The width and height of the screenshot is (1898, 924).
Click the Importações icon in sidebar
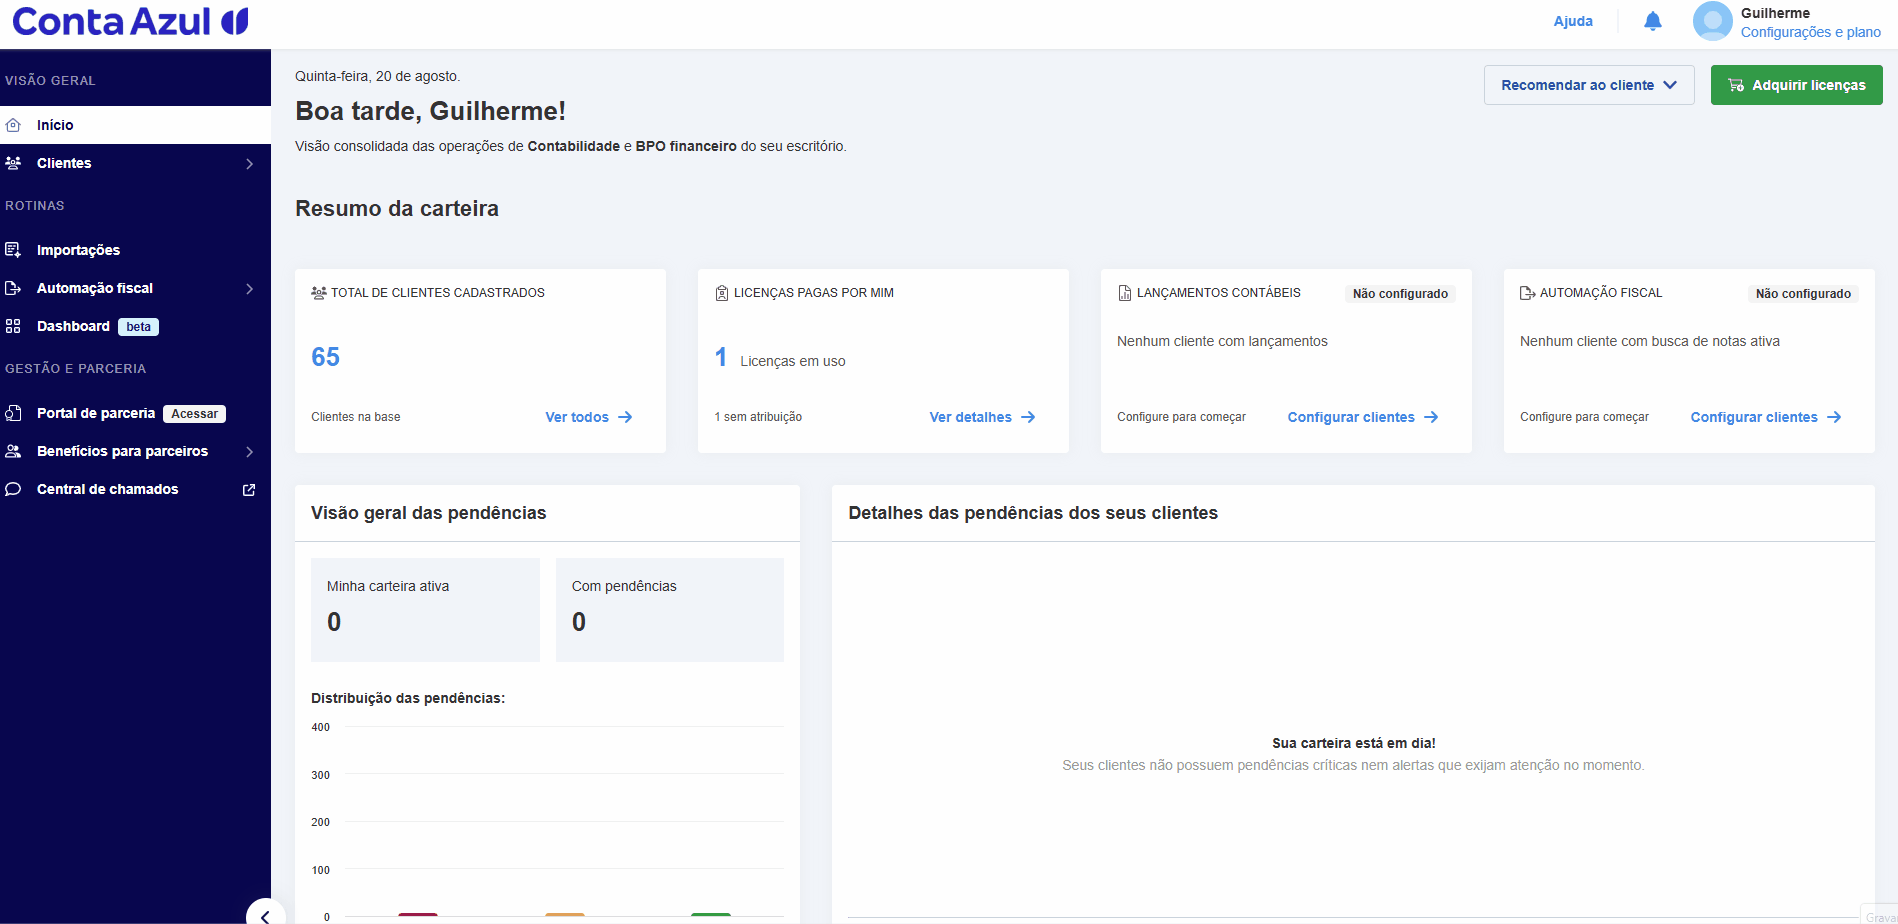click(13, 250)
